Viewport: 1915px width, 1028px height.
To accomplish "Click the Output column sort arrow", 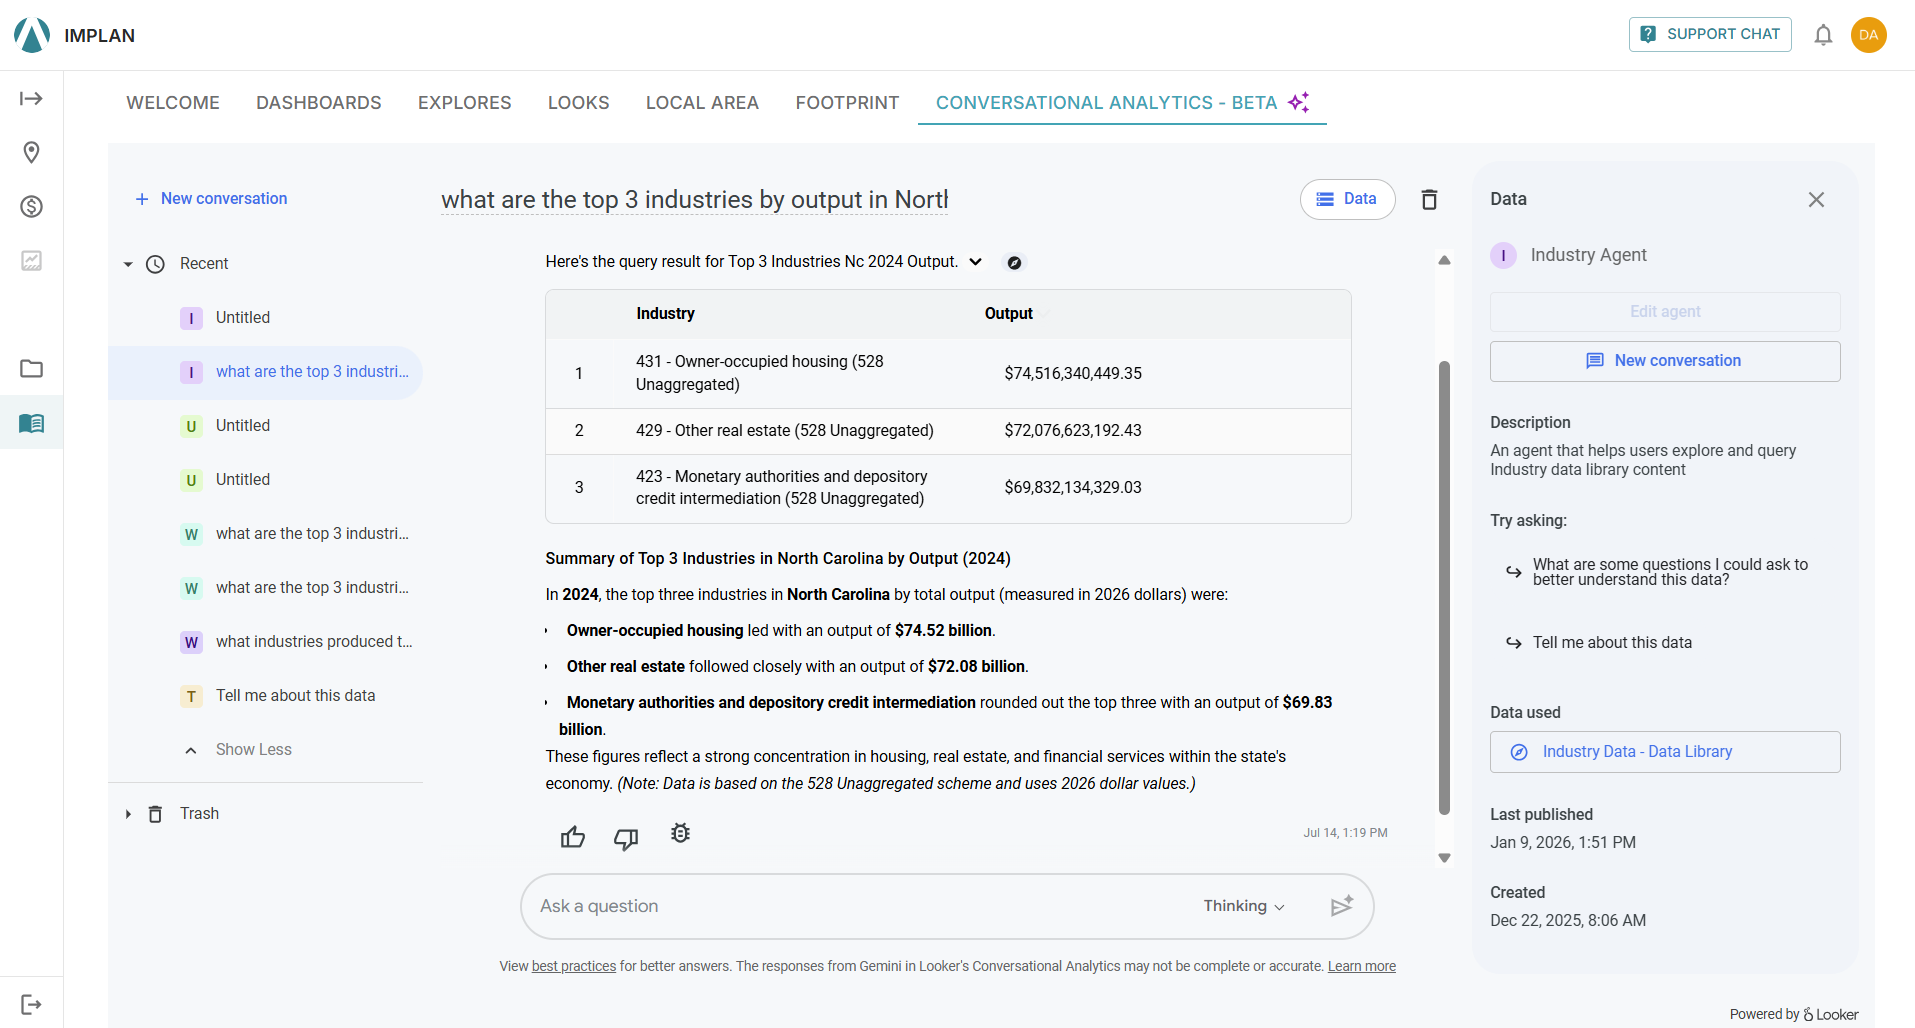I will (1044, 314).
